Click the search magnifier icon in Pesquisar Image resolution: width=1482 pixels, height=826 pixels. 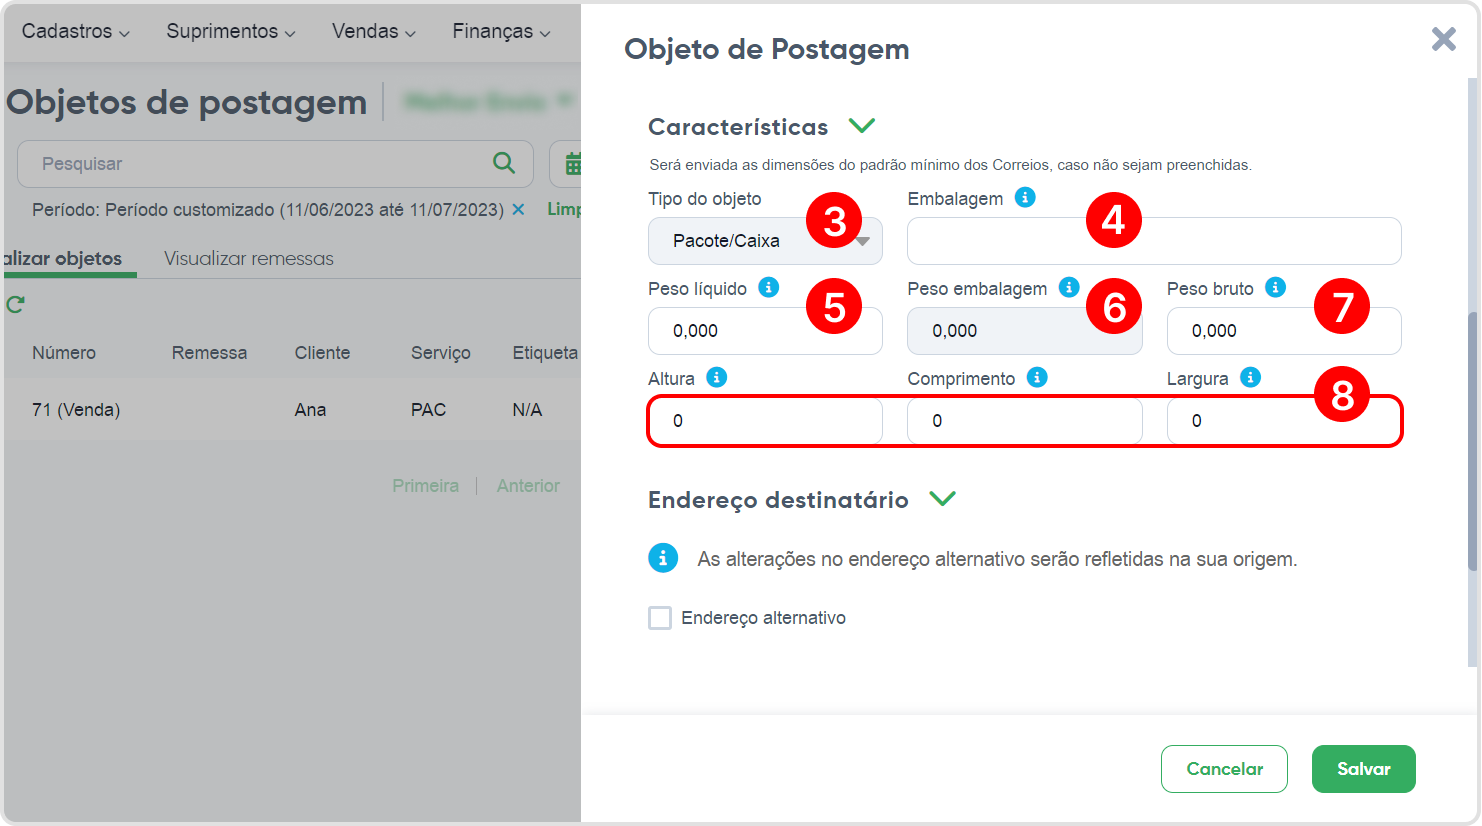tap(504, 163)
